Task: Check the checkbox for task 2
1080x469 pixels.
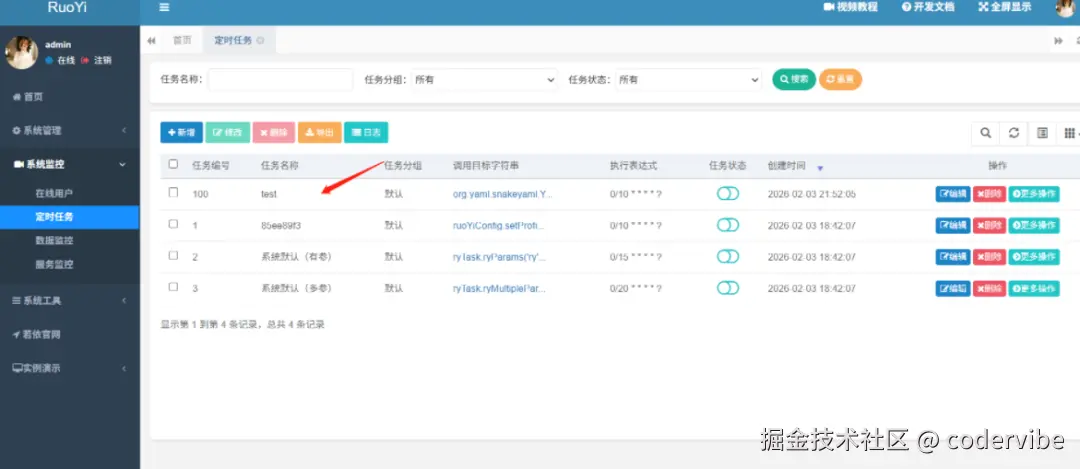Action: (x=174, y=256)
